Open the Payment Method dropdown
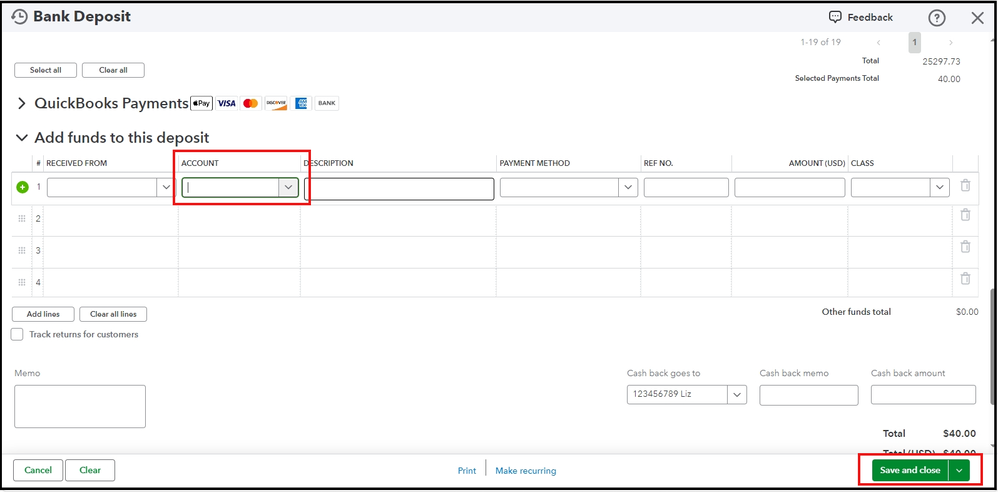 [x=628, y=187]
